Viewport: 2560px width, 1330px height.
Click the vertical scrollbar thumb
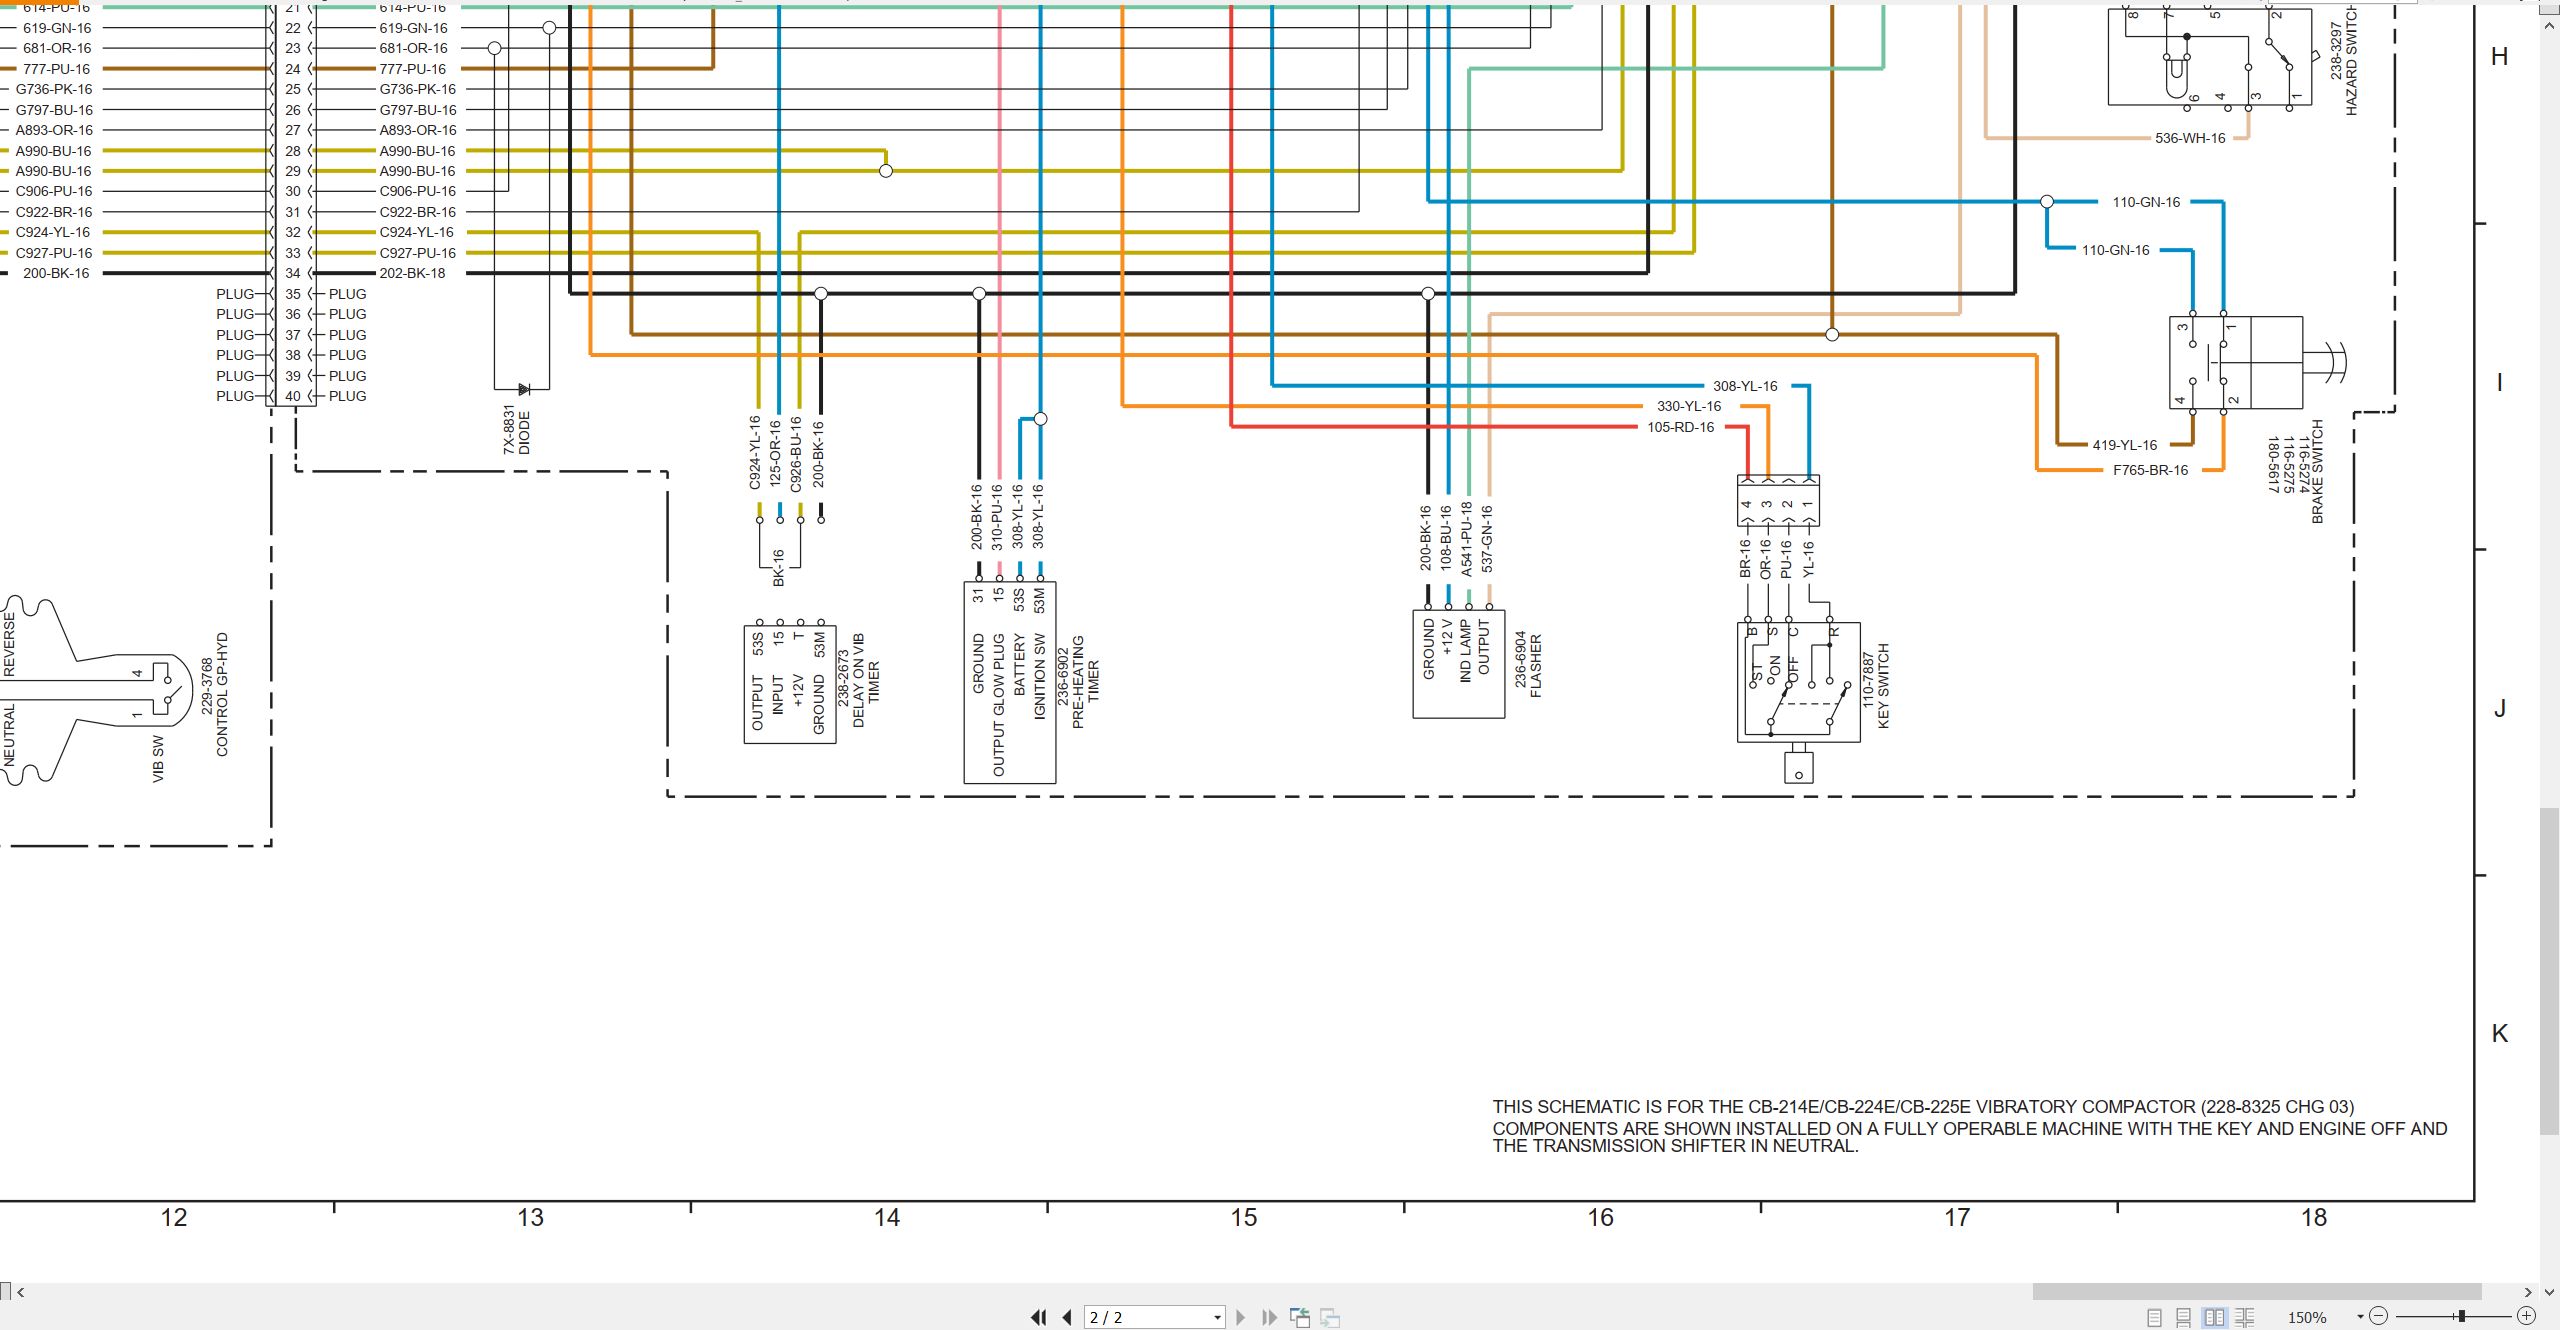coord(2550,970)
